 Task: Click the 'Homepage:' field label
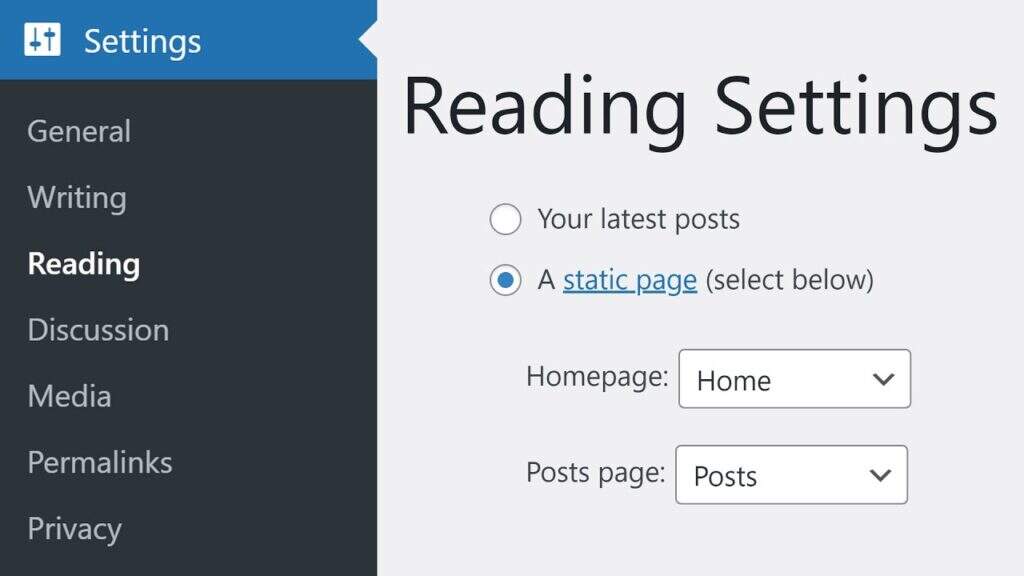coord(597,376)
